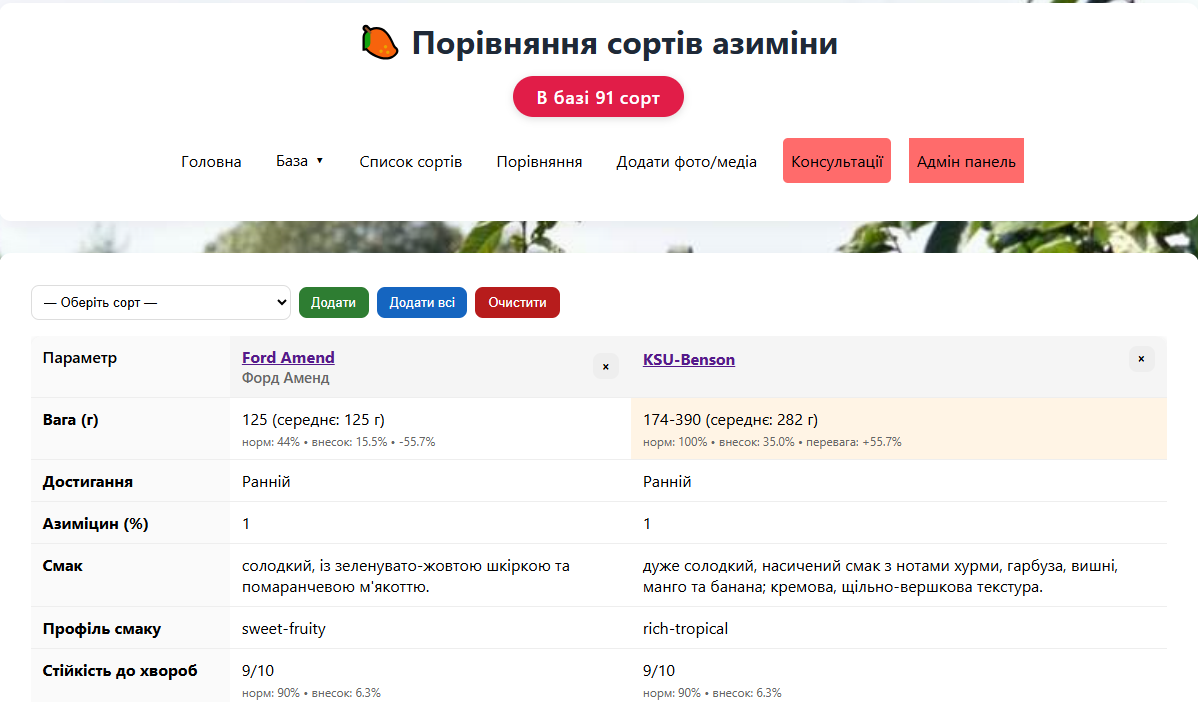The image size is (1198, 702).
Task: Open the Ford Amend variety link
Action: (288, 358)
